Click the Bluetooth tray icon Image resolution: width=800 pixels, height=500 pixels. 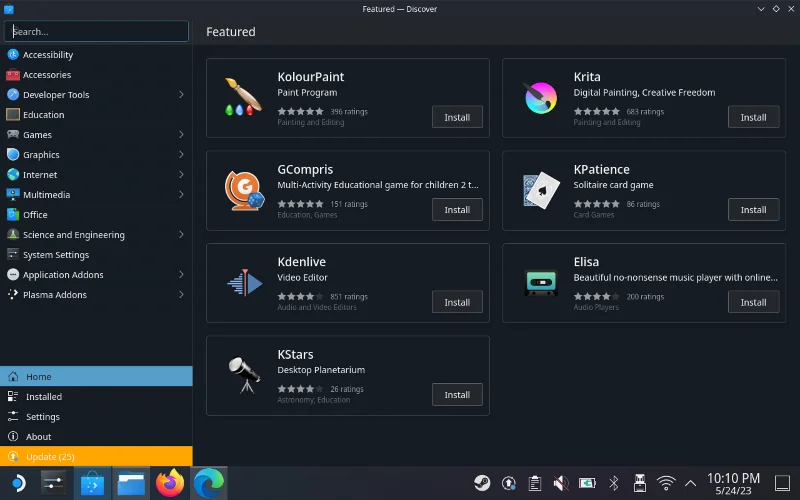614,483
